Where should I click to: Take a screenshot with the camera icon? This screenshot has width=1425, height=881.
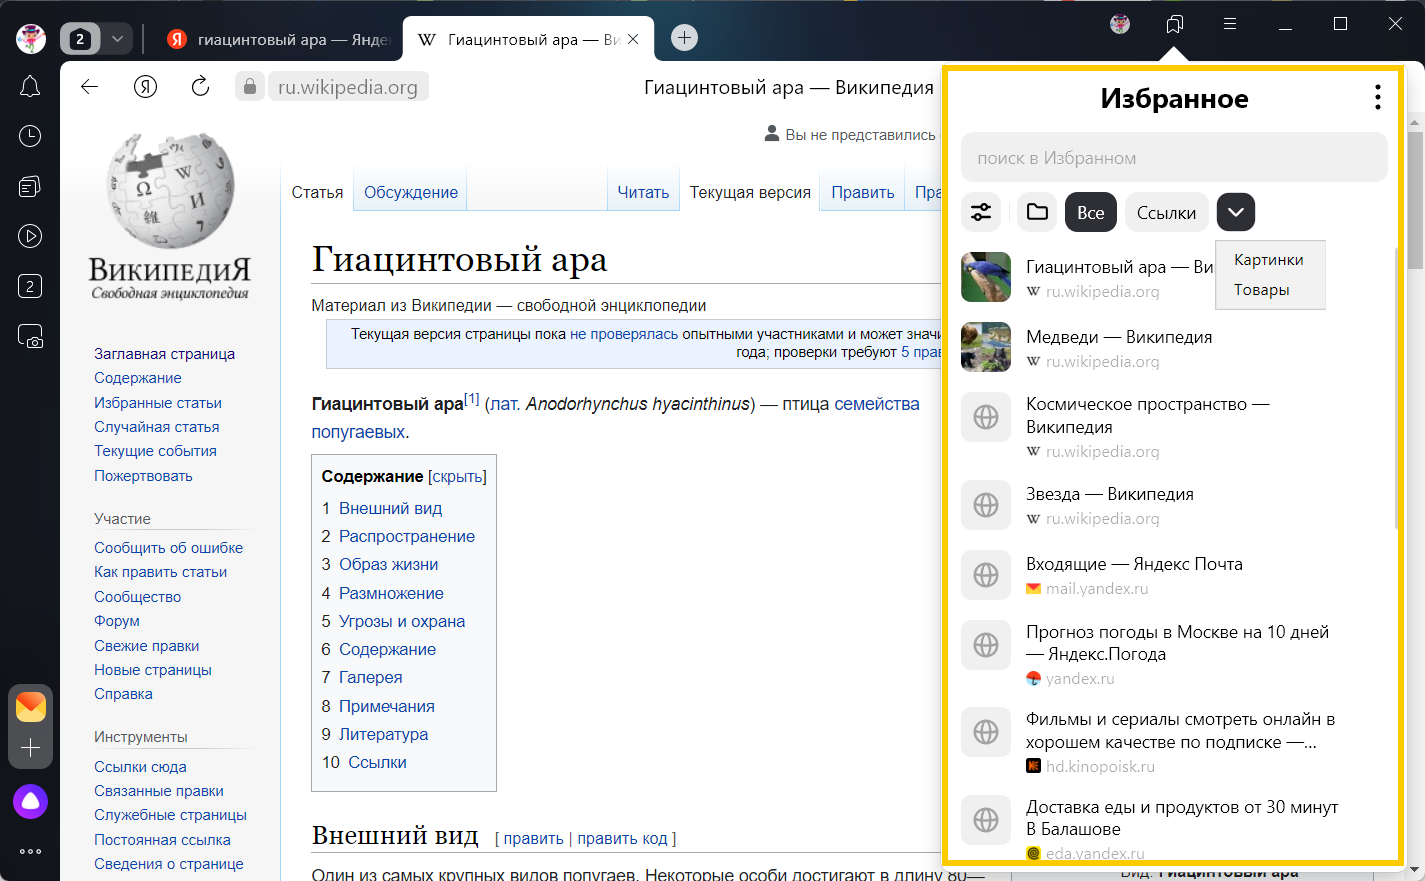[30, 336]
